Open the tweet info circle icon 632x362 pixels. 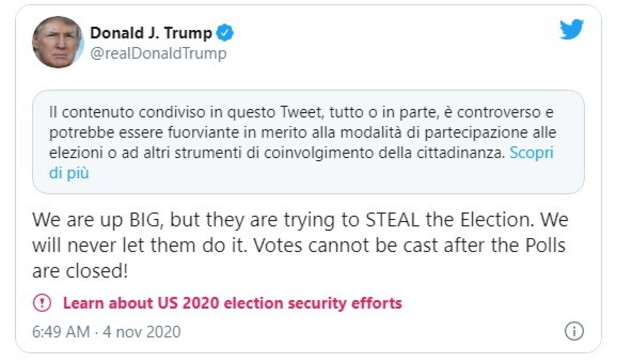(574, 331)
